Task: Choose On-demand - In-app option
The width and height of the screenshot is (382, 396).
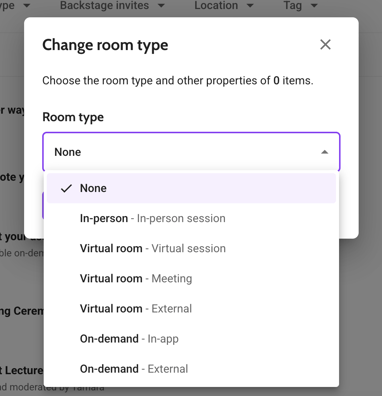Action: tap(191, 339)
